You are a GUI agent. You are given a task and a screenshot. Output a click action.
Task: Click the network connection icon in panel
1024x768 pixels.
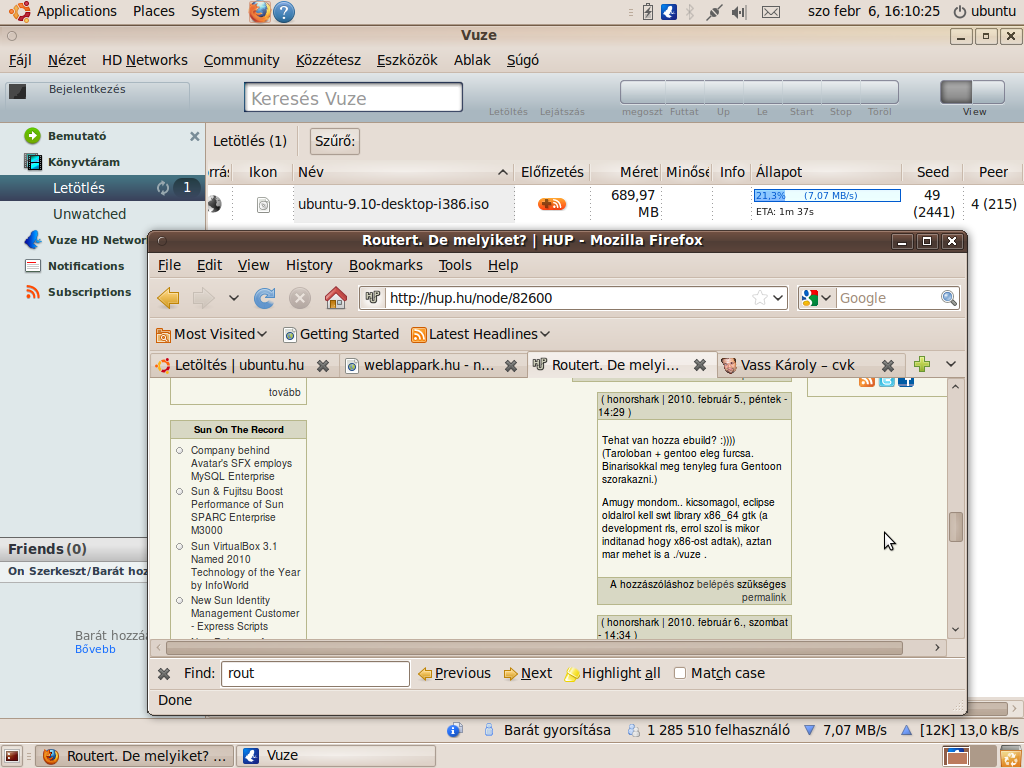714,12
